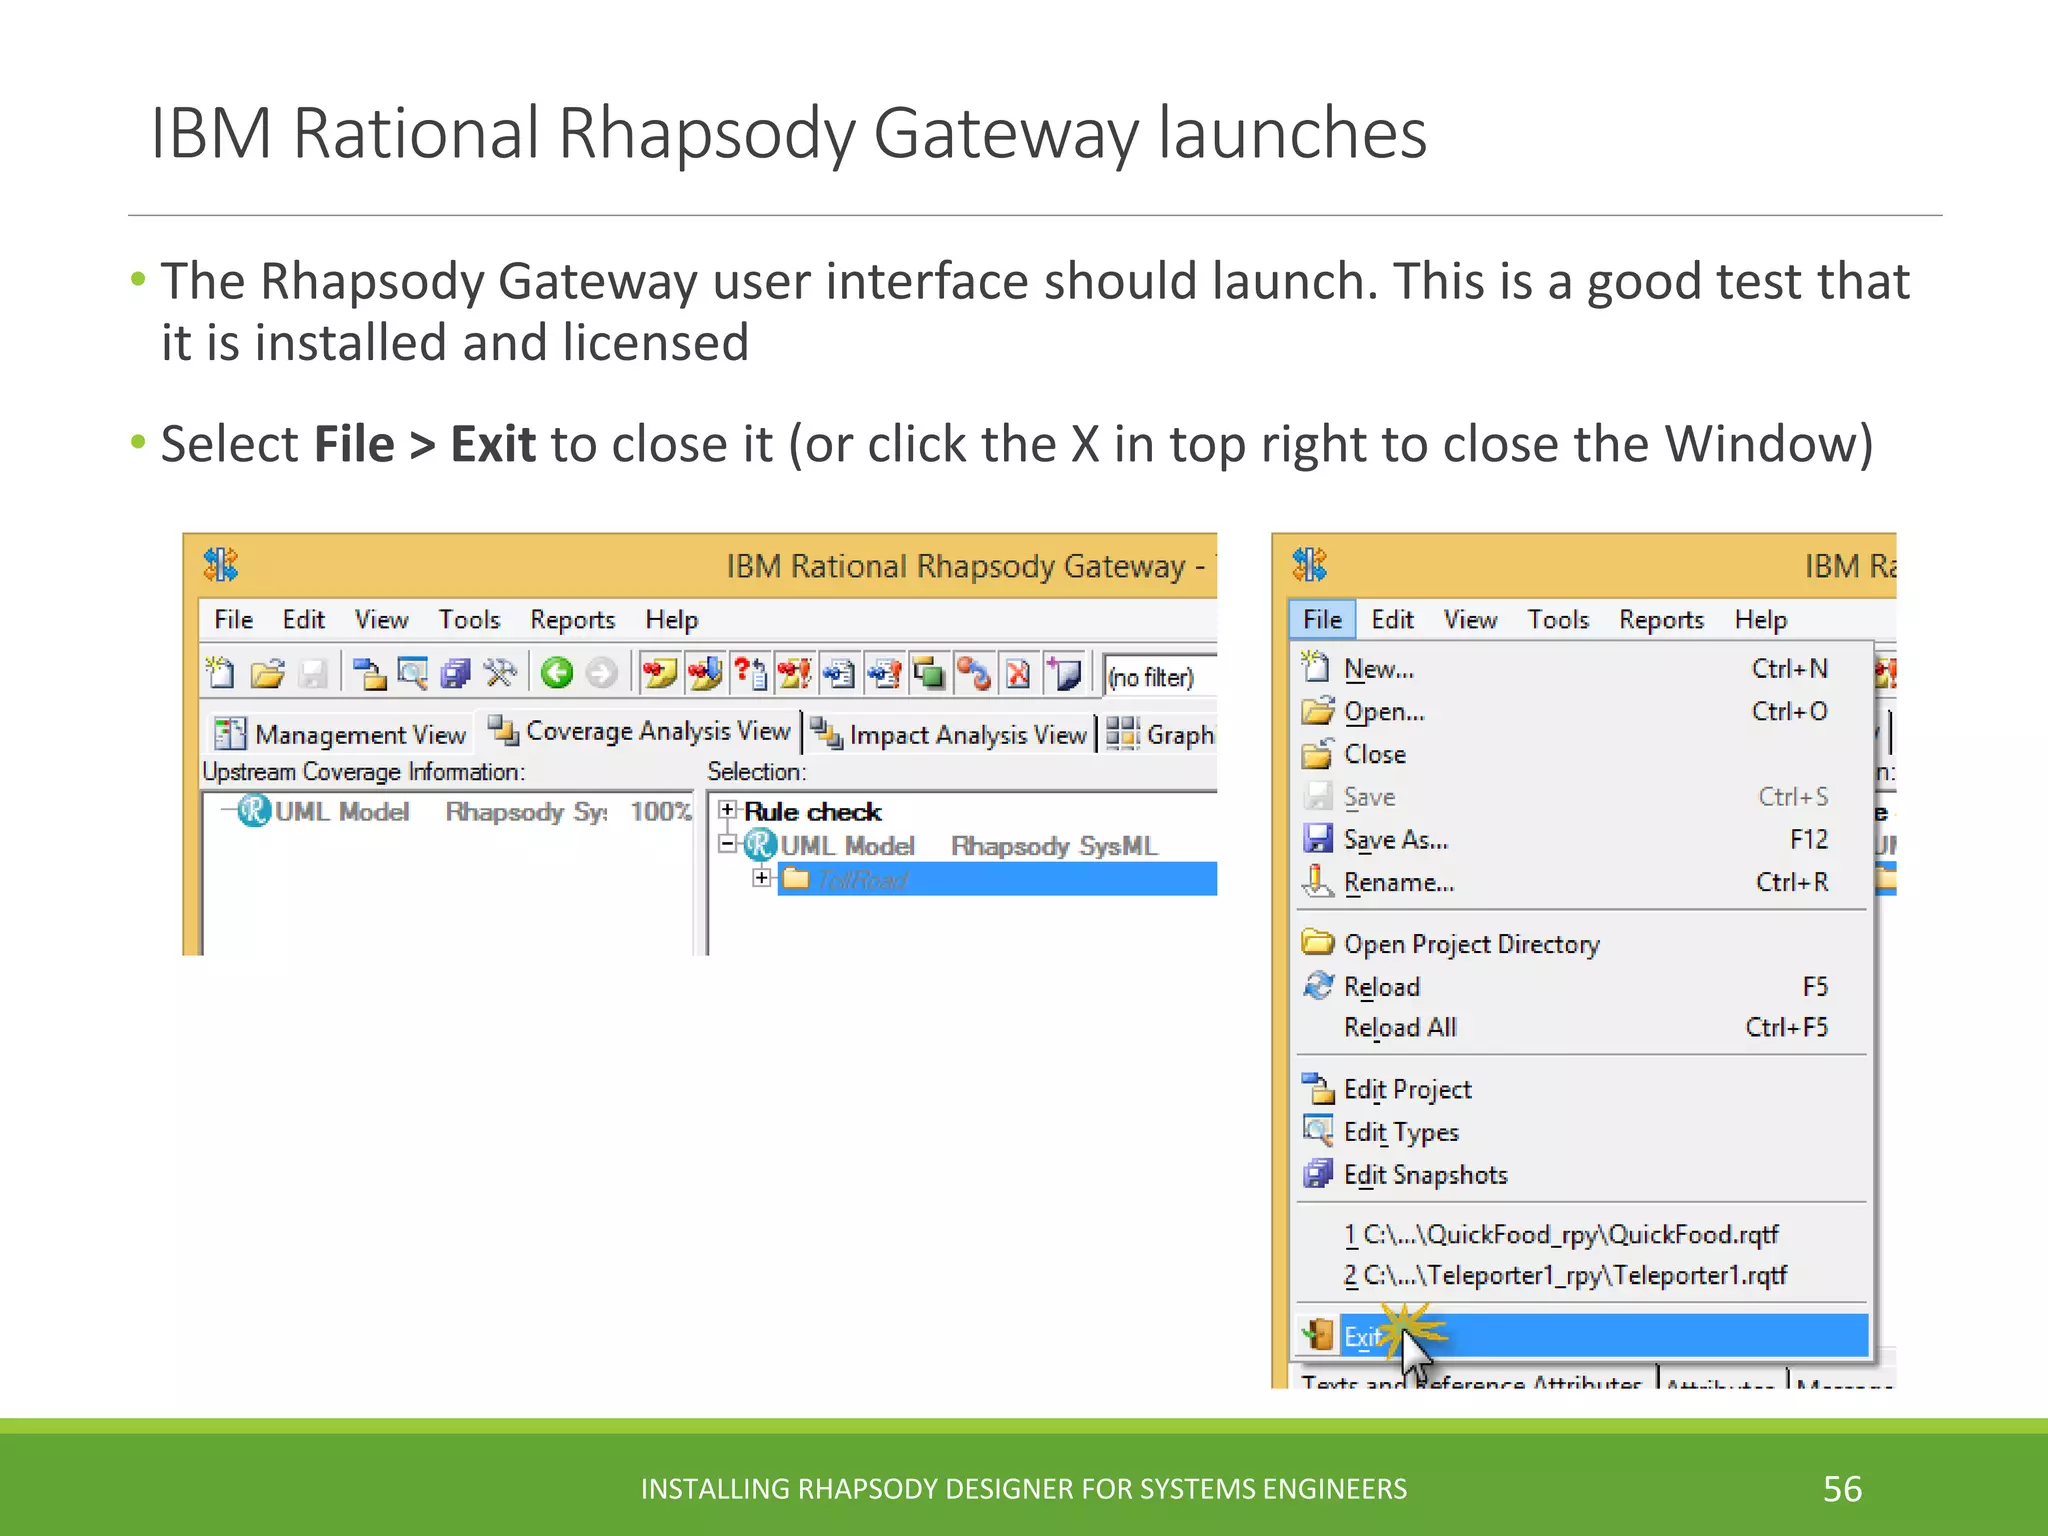
Task: Choose Rename... from the File menu
Action: [x=1581, y=882]
